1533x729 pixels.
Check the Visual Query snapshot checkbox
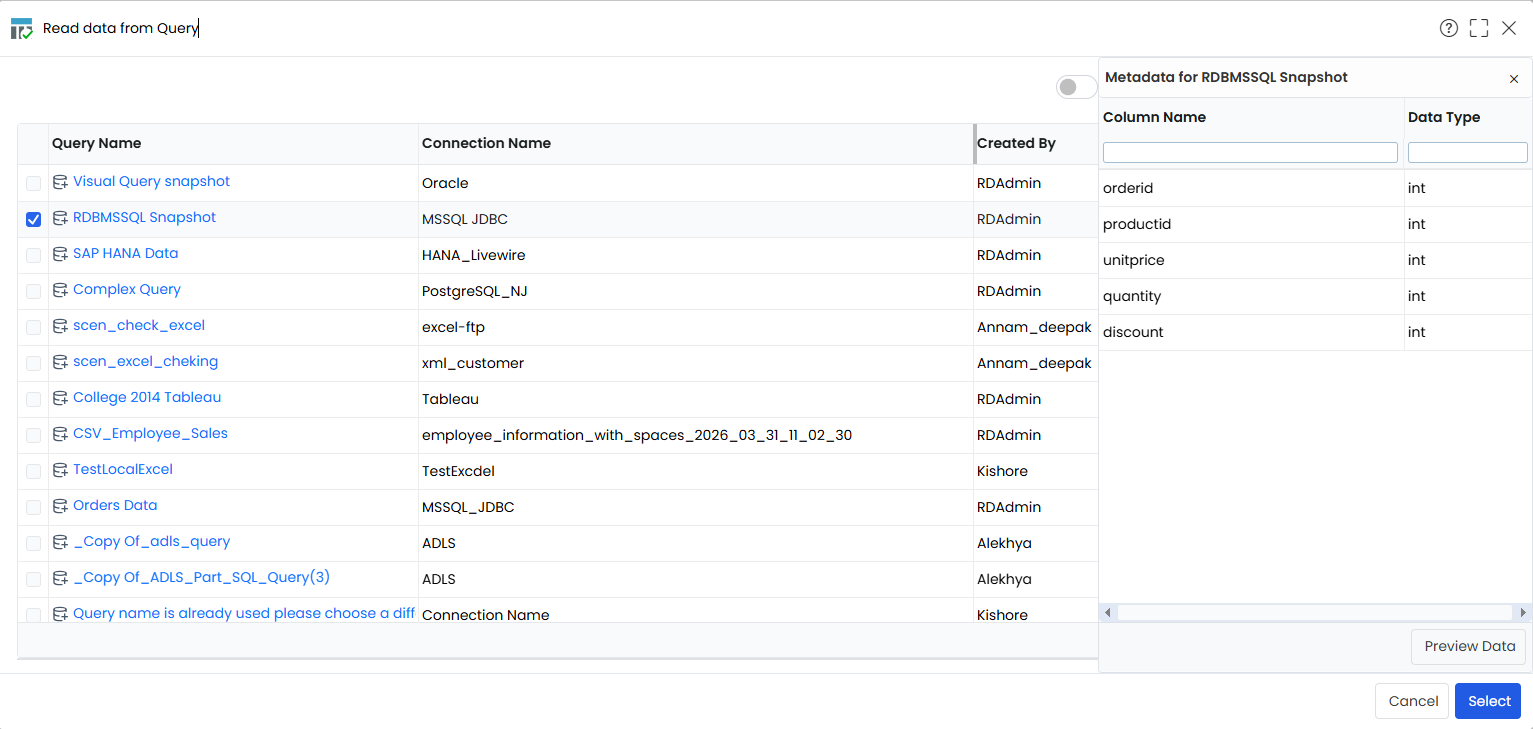pos(34,183)
